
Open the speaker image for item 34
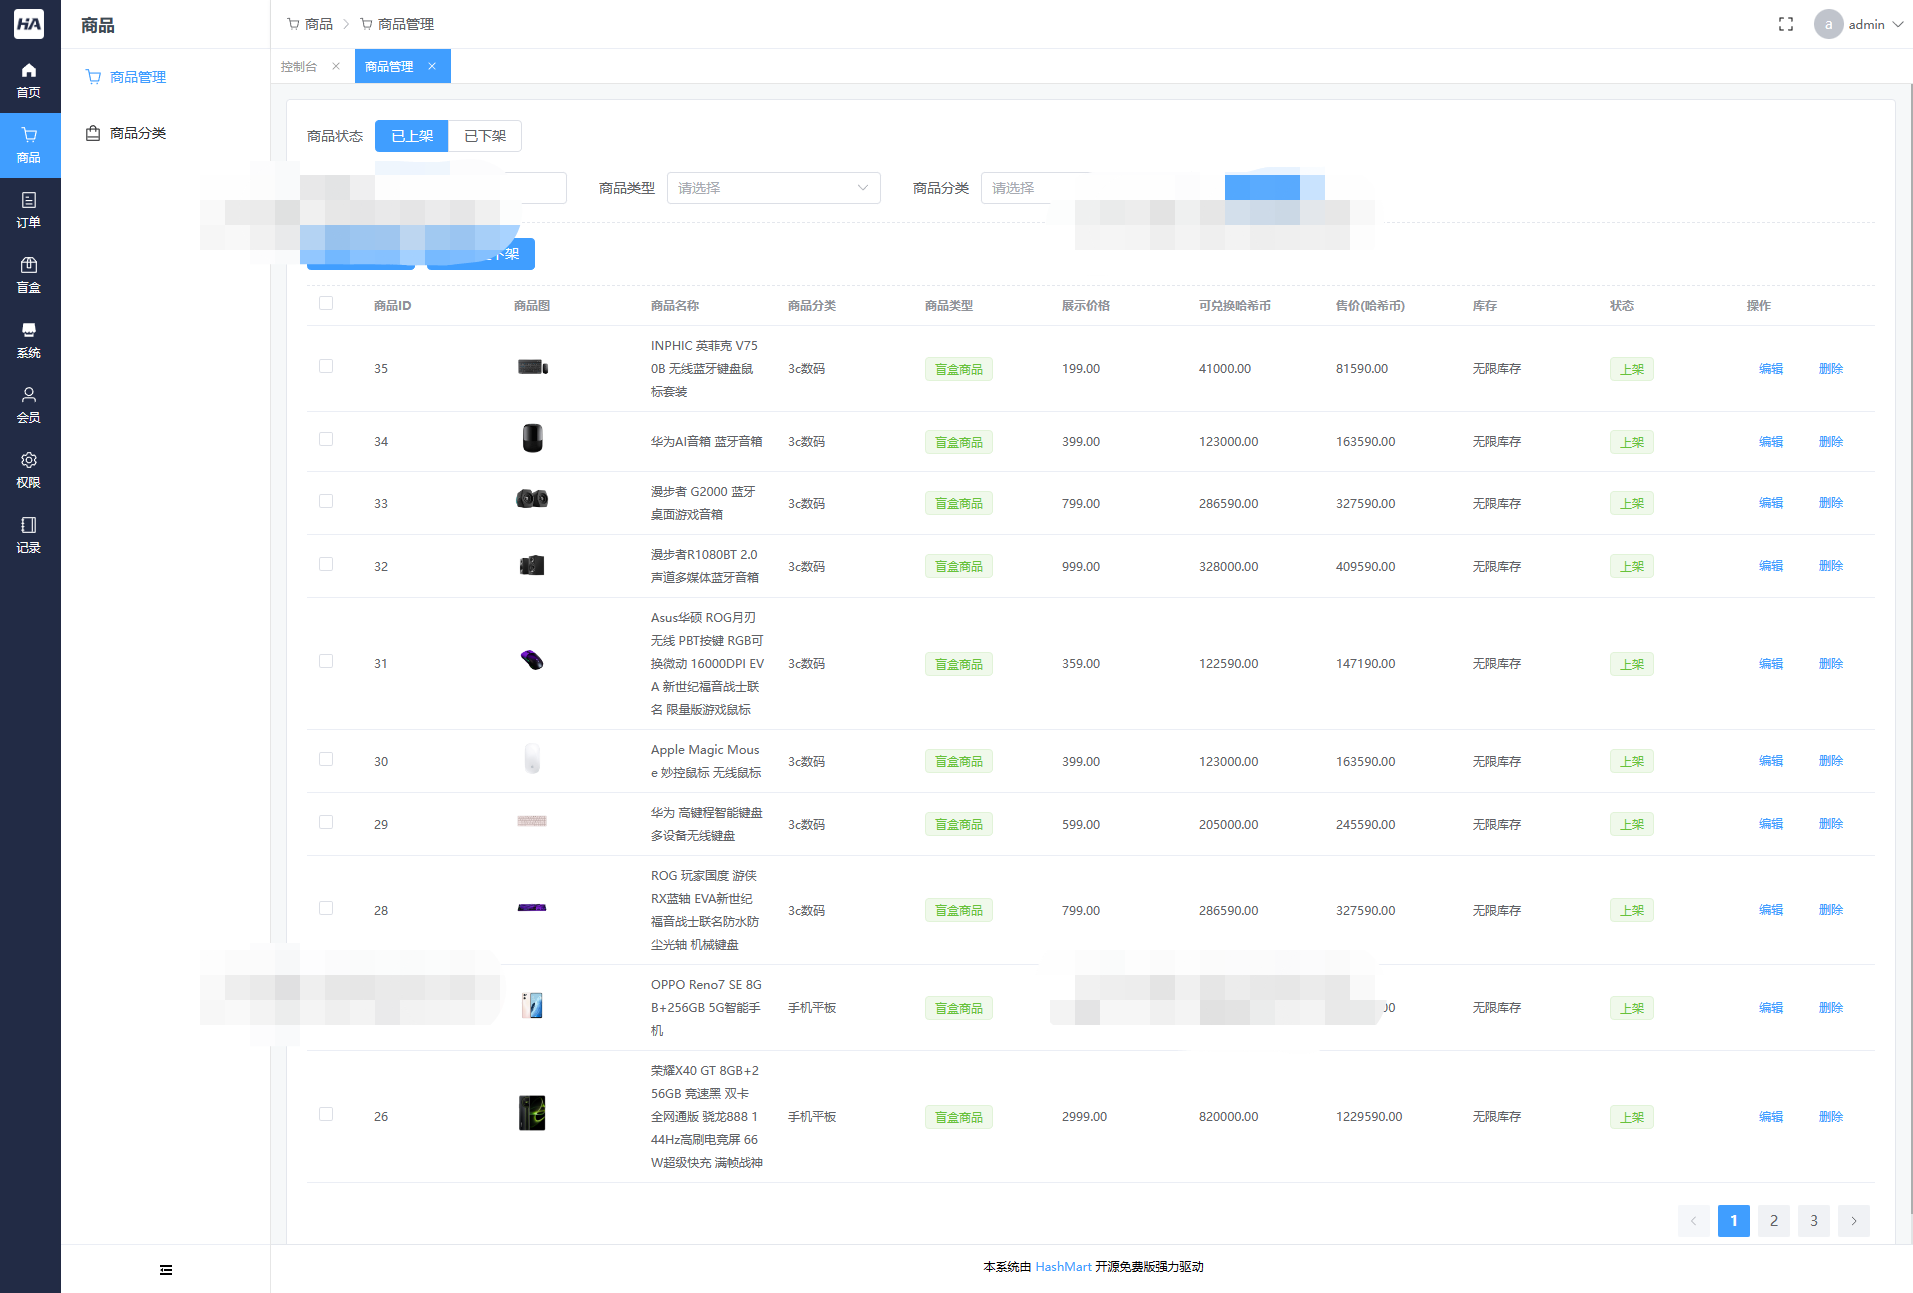tap(532, 438)
